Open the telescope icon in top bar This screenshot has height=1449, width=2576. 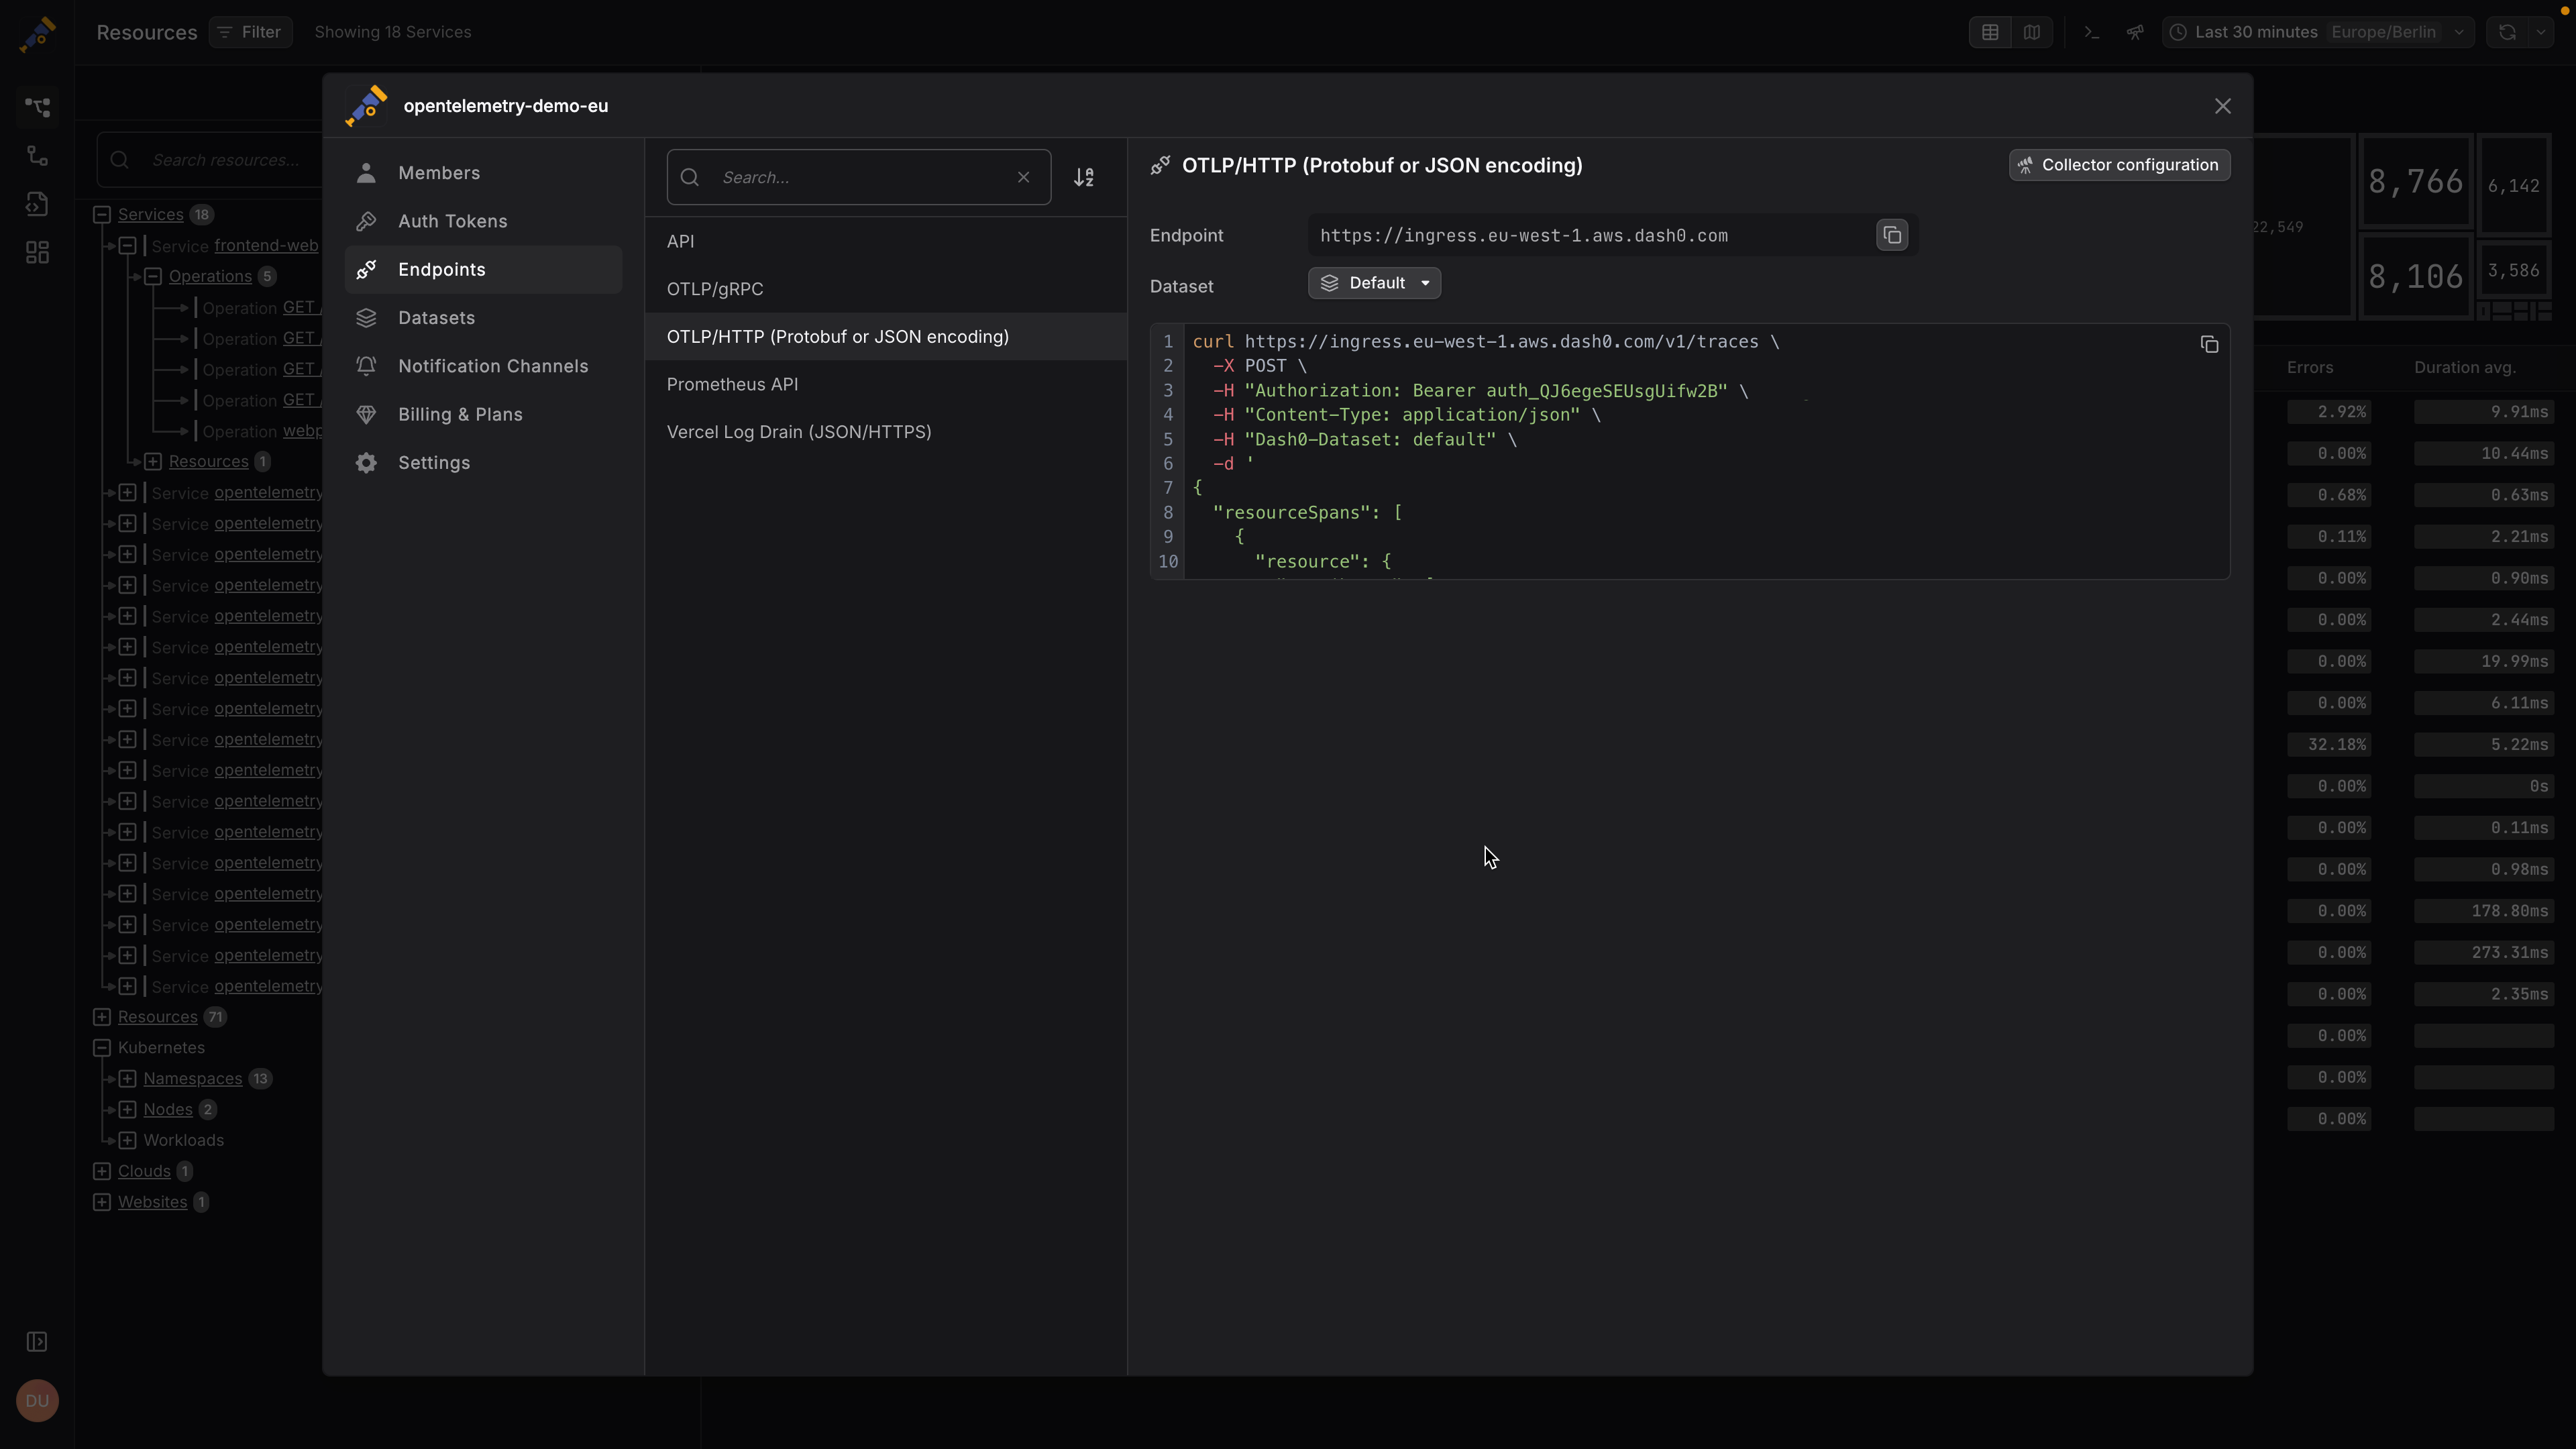(2135, 32)
